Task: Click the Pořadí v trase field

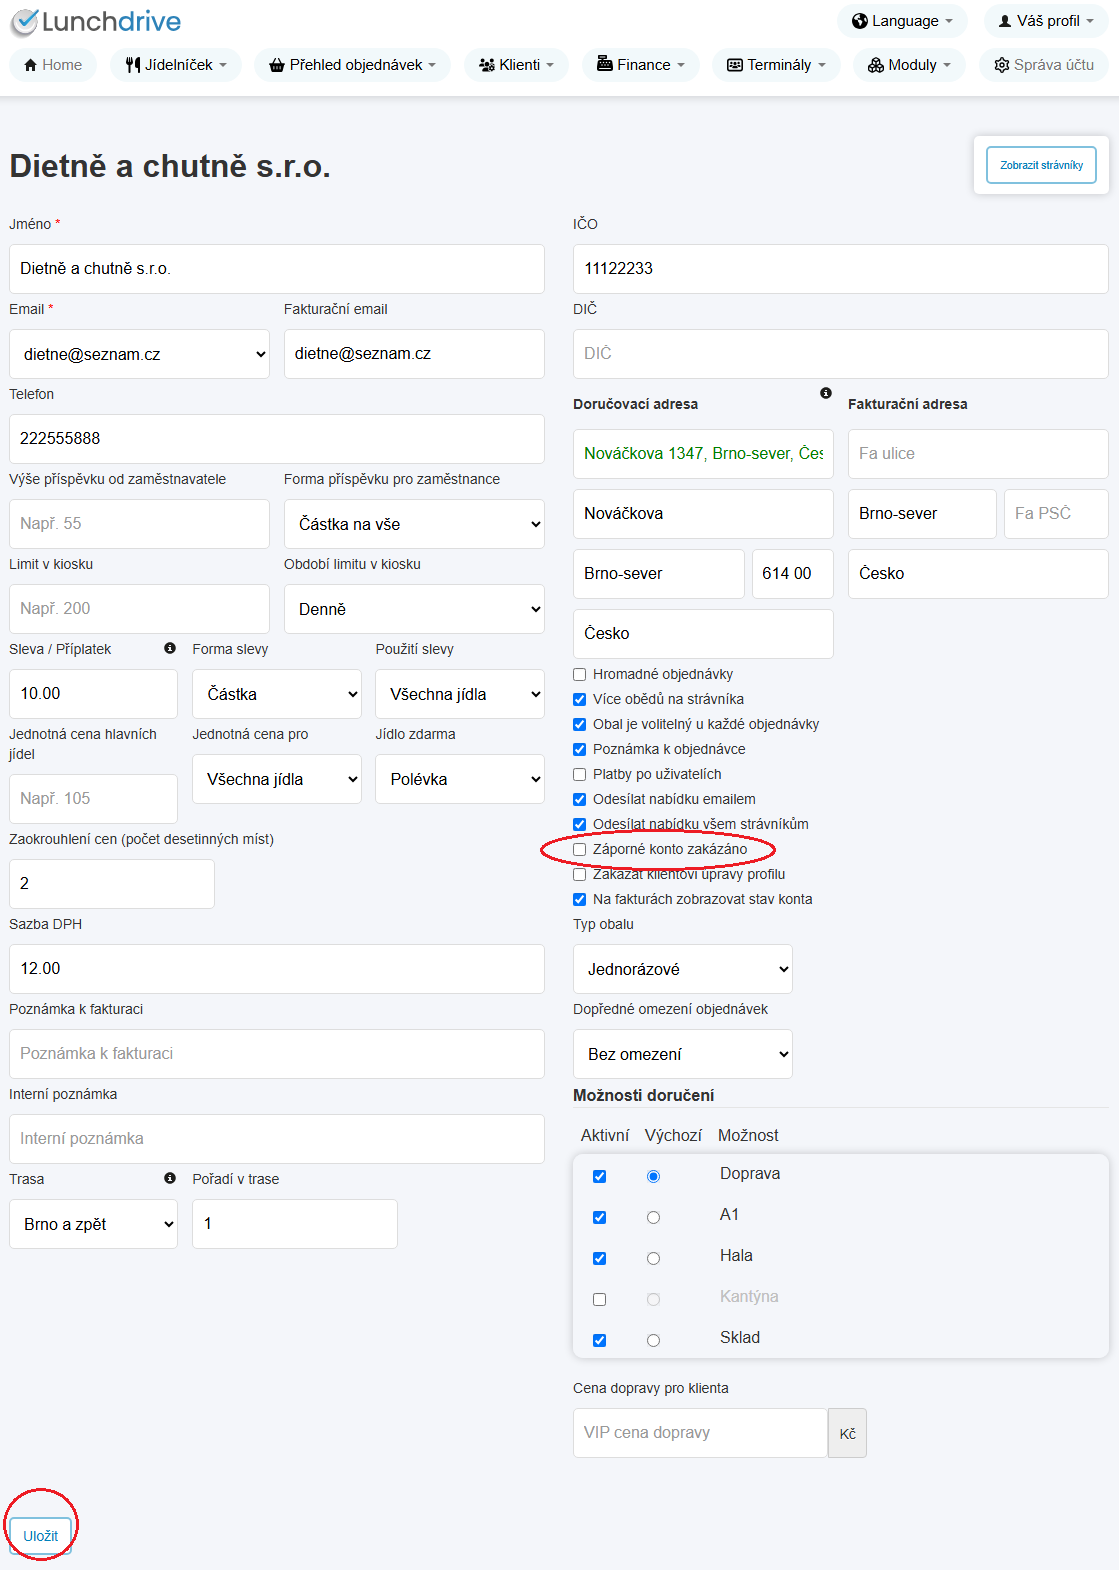Action: 295,1224
